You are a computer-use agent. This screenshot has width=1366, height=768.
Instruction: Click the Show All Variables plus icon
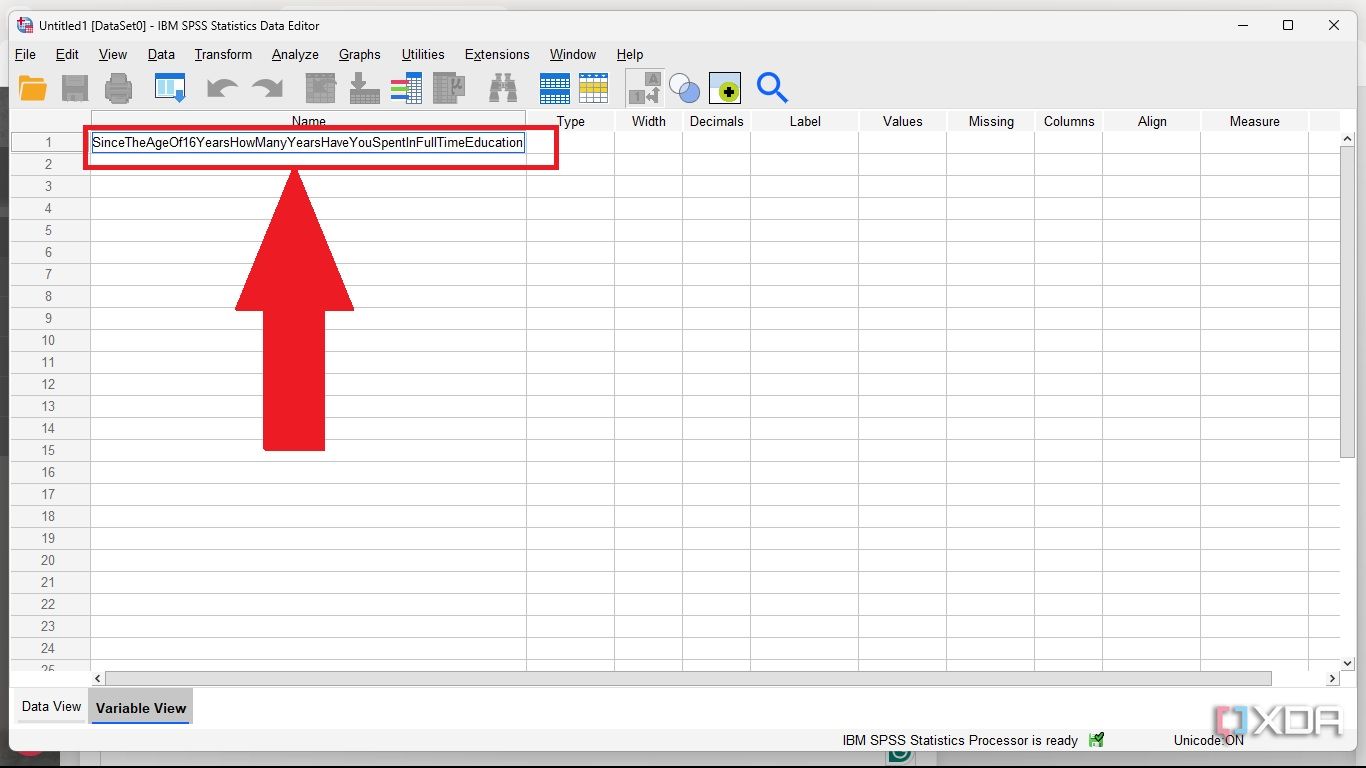pyautogui.click(x=725, y=88)
